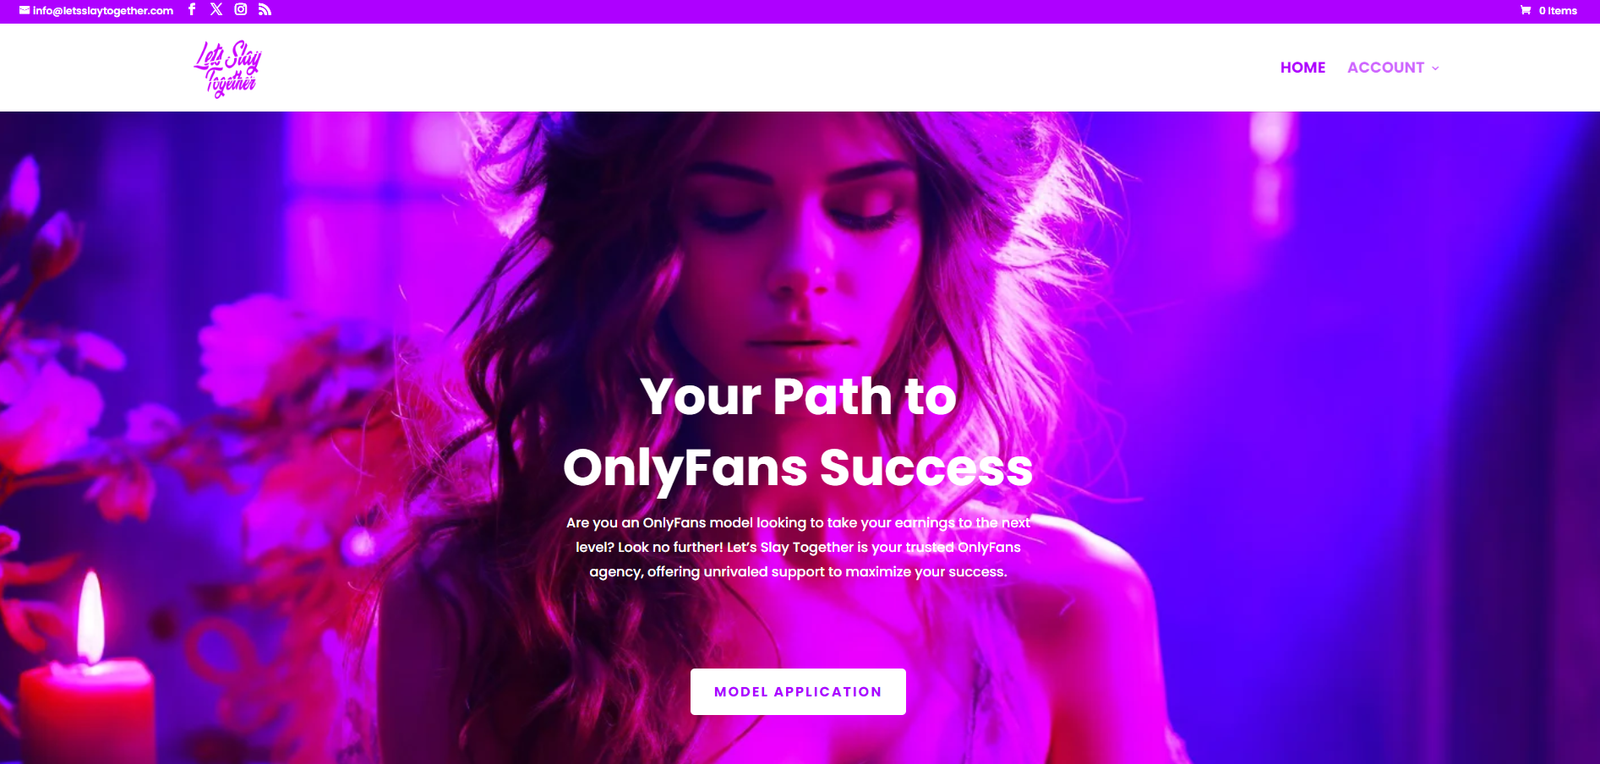Open the X (Twitter) social icon
1600x764 pixels.
click(x=216, y=9)
